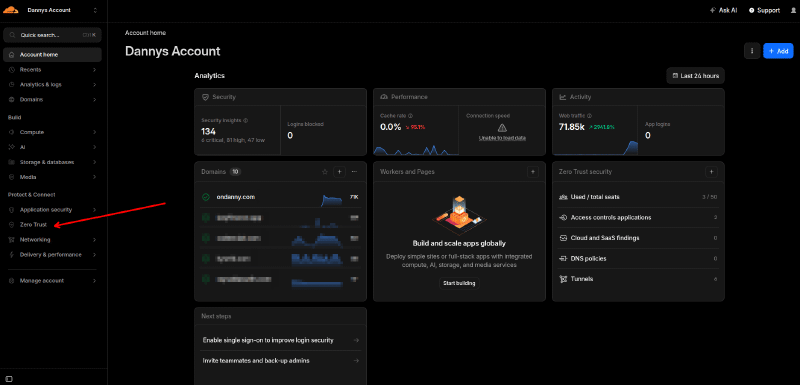
Task: Click the Domains star favorites icon
Action: [x=324, y=172]
